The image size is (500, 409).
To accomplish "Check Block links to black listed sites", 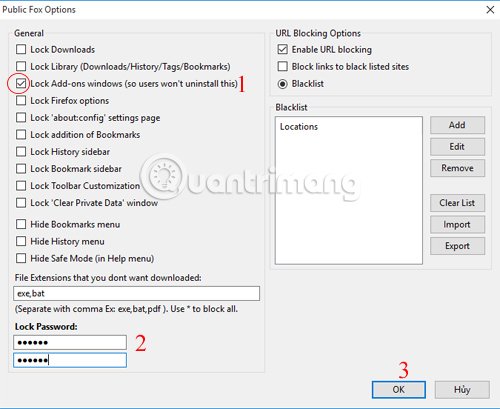I will (x=282, y=66).
